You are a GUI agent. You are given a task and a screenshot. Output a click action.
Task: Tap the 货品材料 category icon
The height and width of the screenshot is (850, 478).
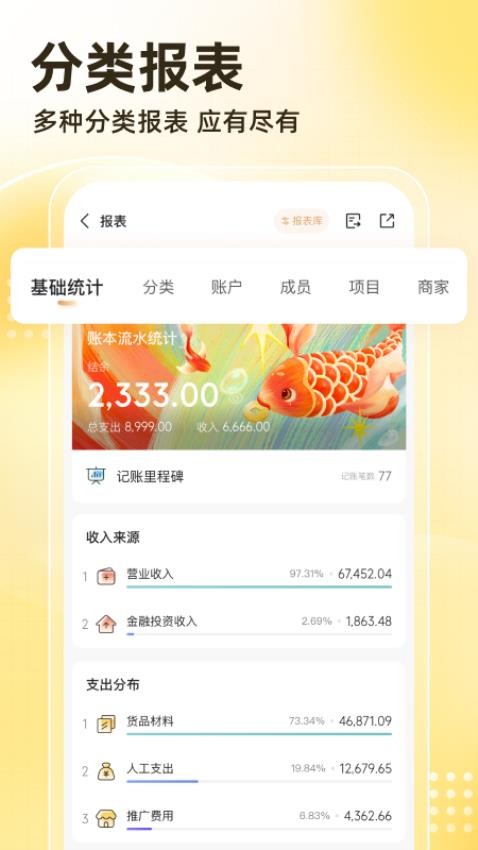[106, 724]
